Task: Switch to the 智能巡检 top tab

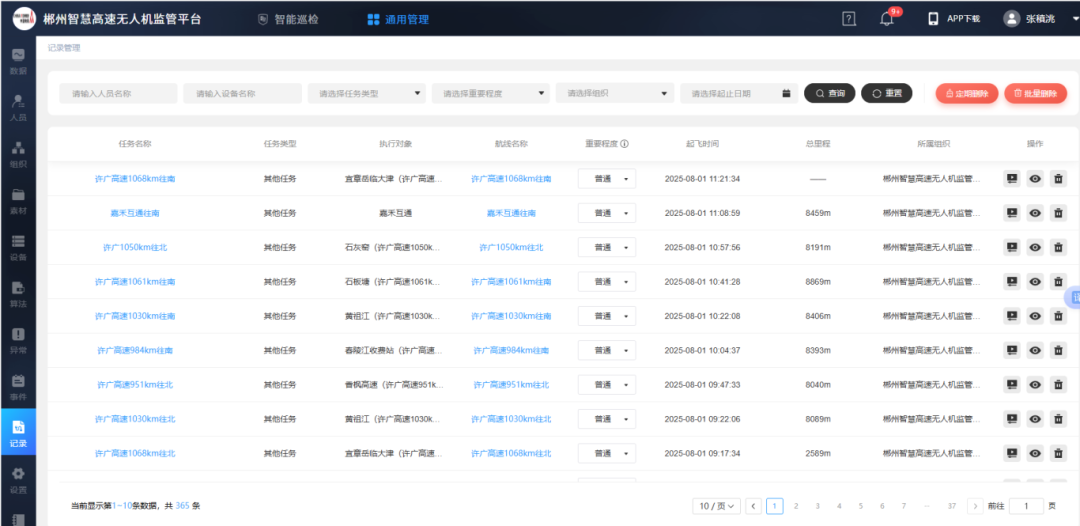Action: (287, 19)
